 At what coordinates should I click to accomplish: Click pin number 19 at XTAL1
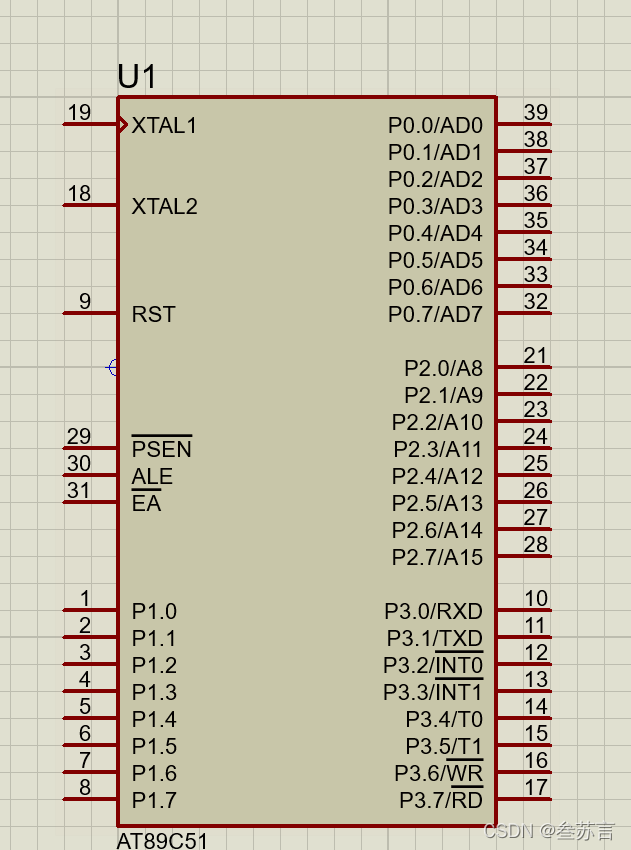(x=79, y=113)
